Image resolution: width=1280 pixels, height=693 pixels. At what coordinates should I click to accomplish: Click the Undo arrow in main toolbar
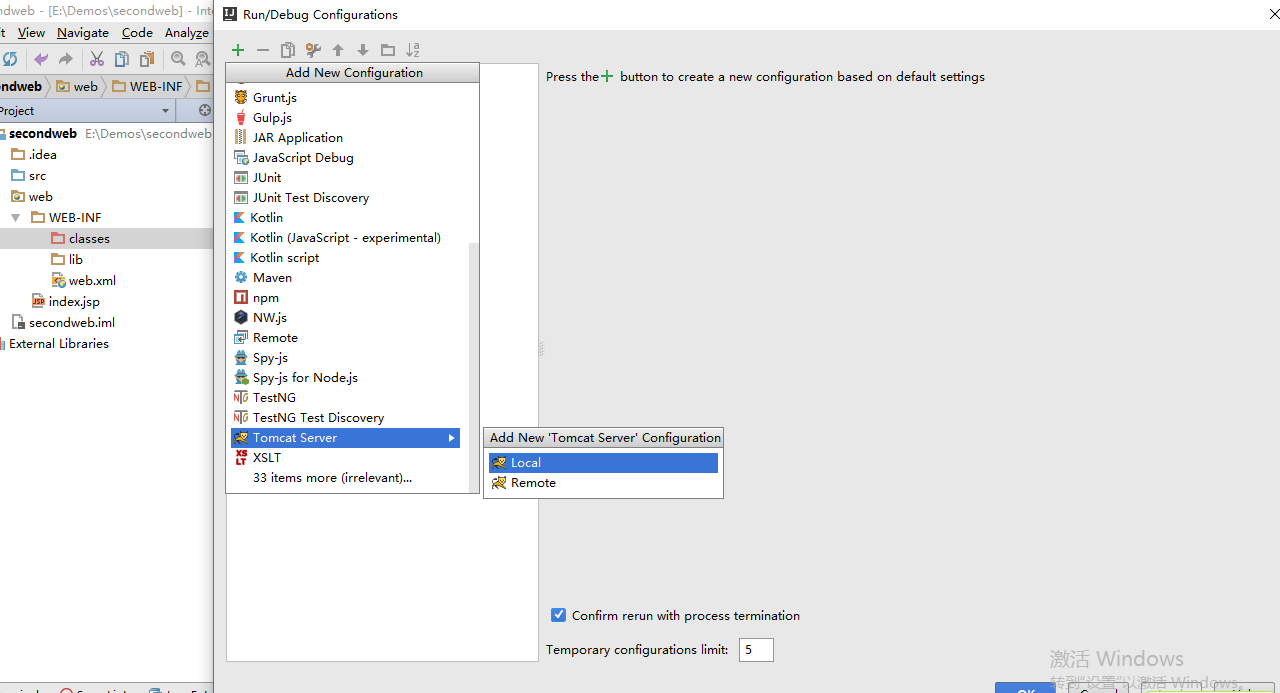pos(41,59)
